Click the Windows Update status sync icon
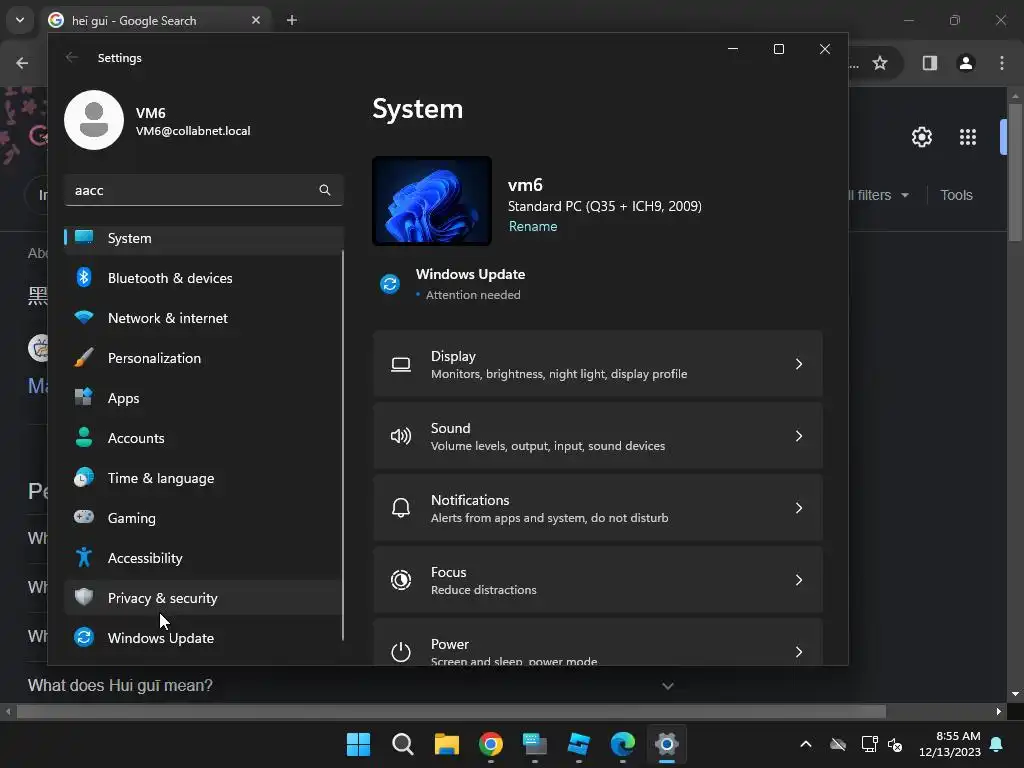 (390, 284)
